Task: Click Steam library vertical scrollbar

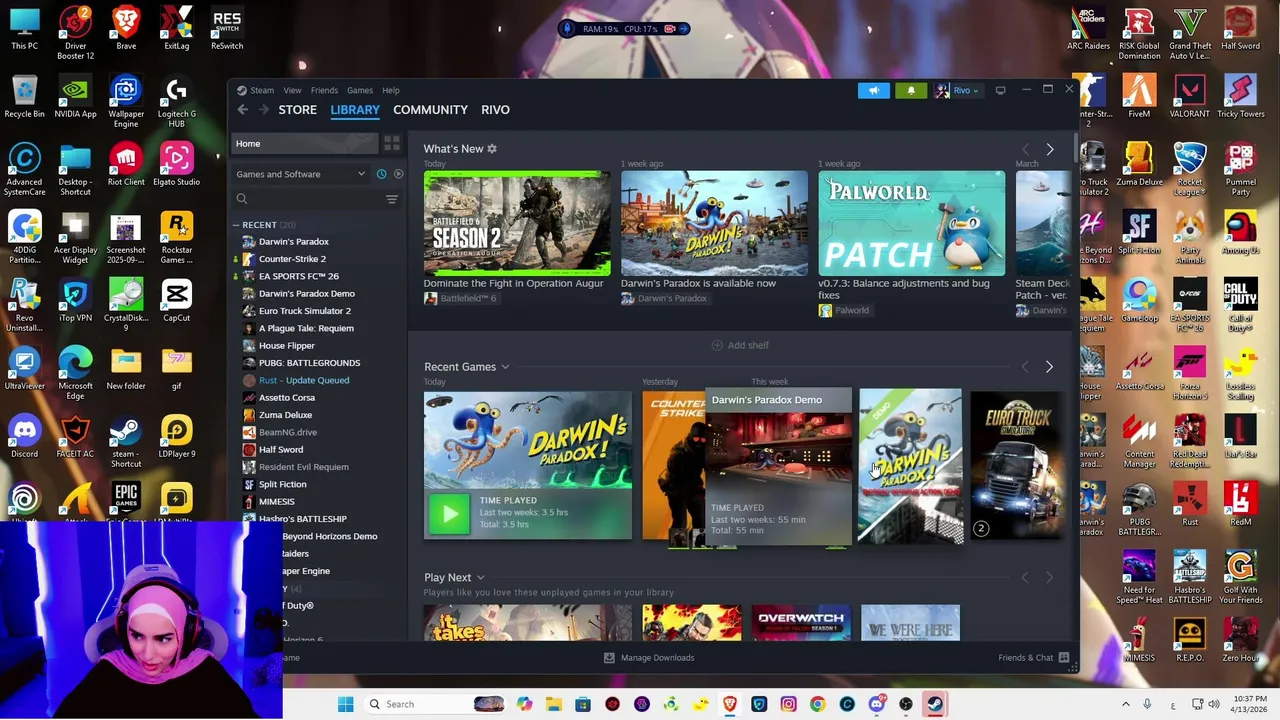Action: click(1075, 145)
